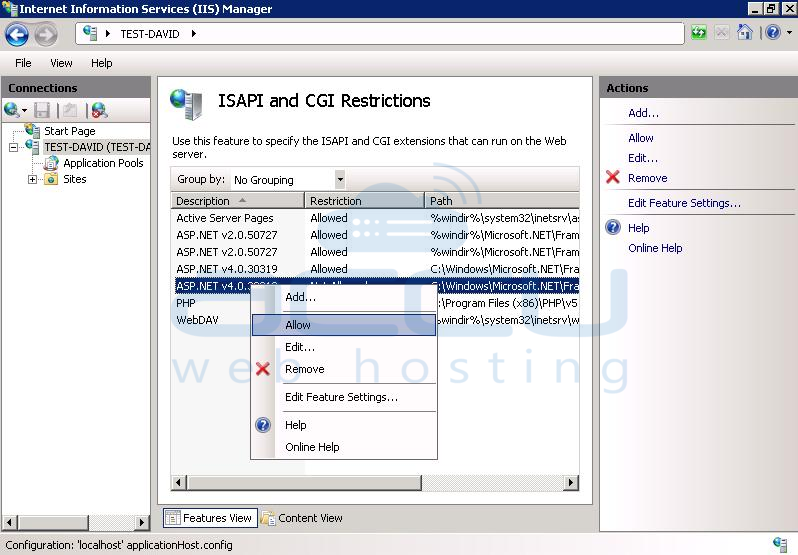The height and width of the screenshot is (555, 798).
Task: Click Online Help in the Actions pane
Action: [655, 248]
